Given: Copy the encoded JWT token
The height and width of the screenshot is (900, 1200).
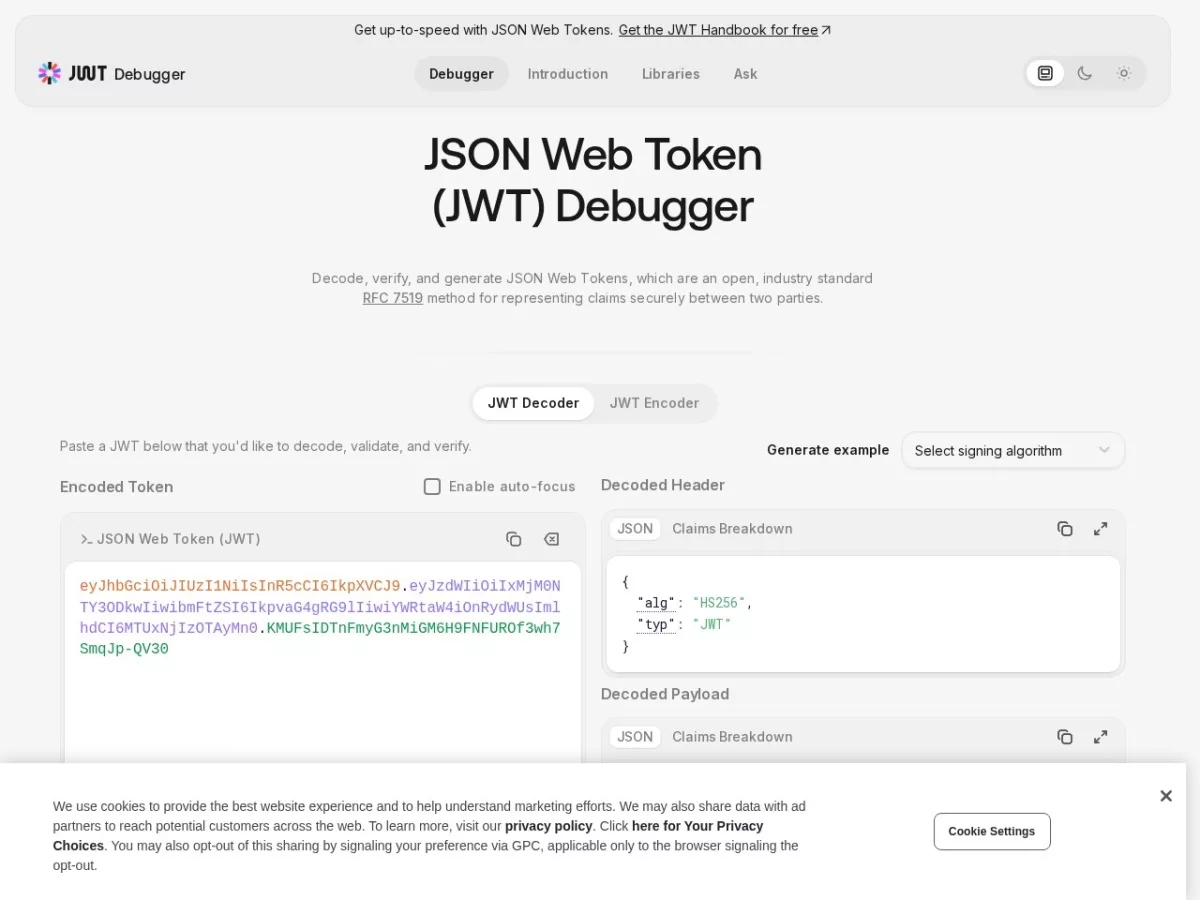Looking at the screenshot, I should 513,539.
